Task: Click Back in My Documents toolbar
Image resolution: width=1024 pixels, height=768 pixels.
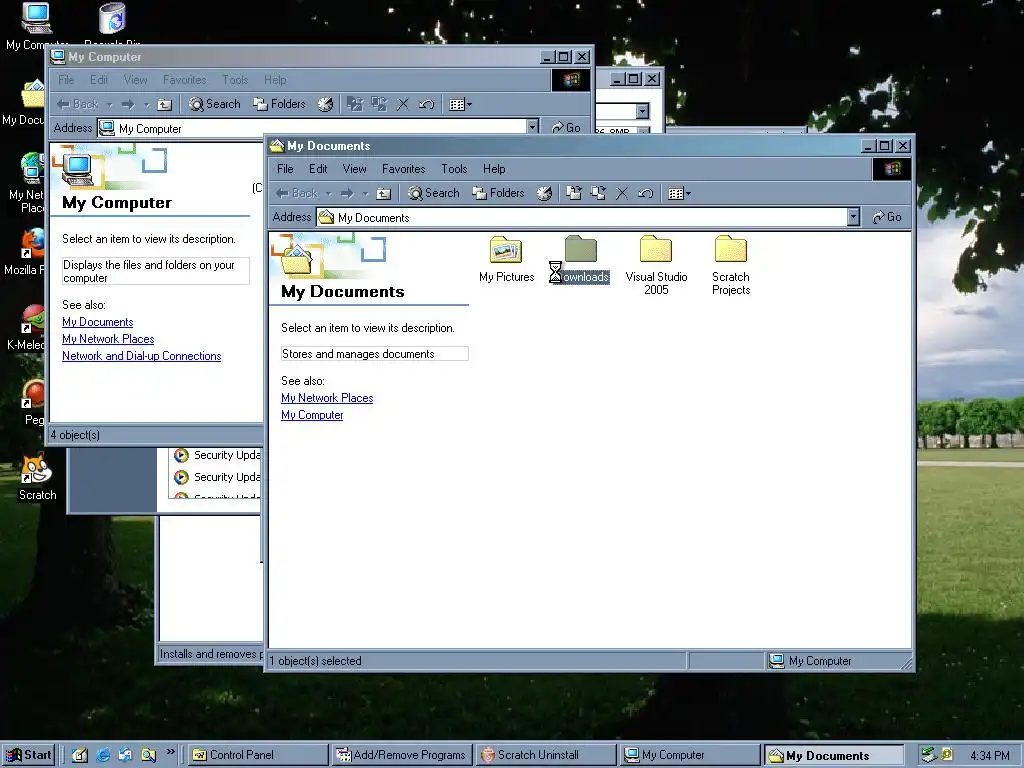Action: (x=296, y=193)
